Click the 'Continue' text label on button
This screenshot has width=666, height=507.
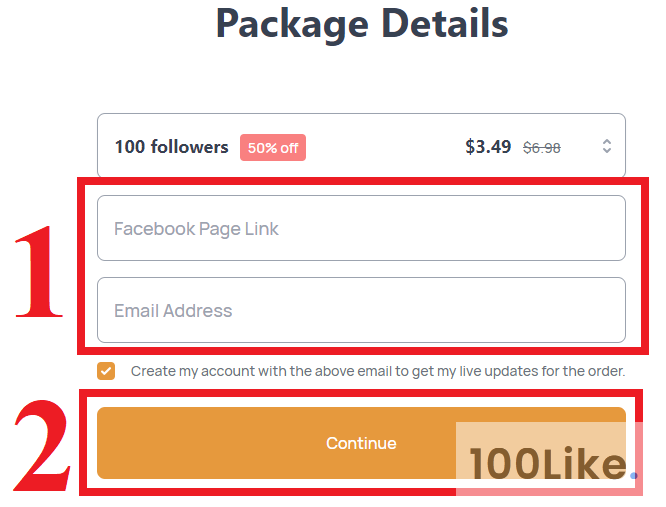[361, 443]
